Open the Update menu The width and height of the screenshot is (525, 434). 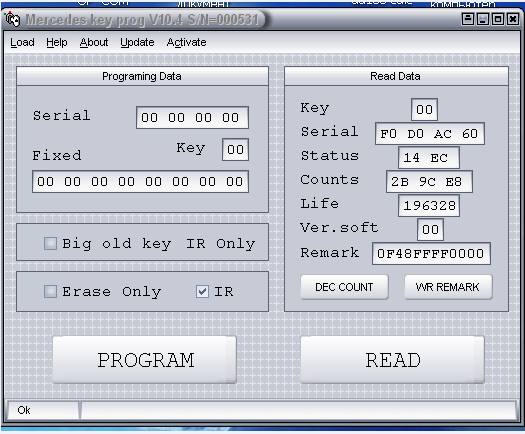click(137, 42)
